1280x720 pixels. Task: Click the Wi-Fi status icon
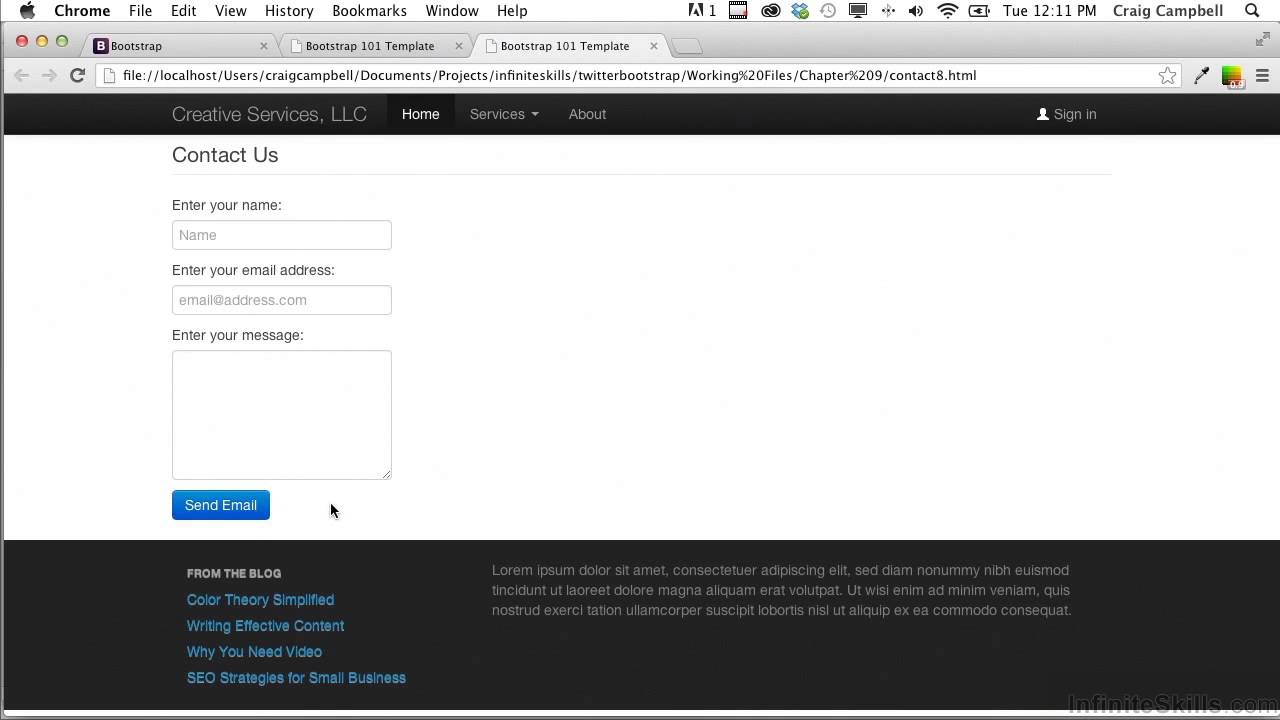tap(947, 11)
